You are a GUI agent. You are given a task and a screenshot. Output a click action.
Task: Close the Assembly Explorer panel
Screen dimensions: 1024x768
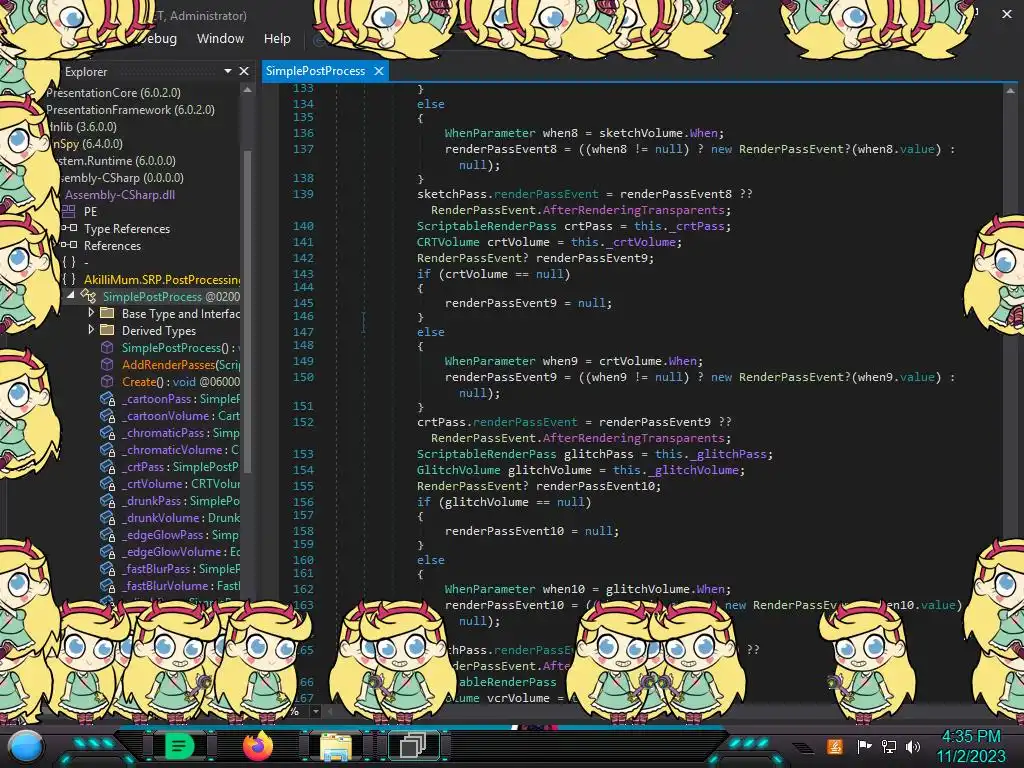click(x=244, y=71)
